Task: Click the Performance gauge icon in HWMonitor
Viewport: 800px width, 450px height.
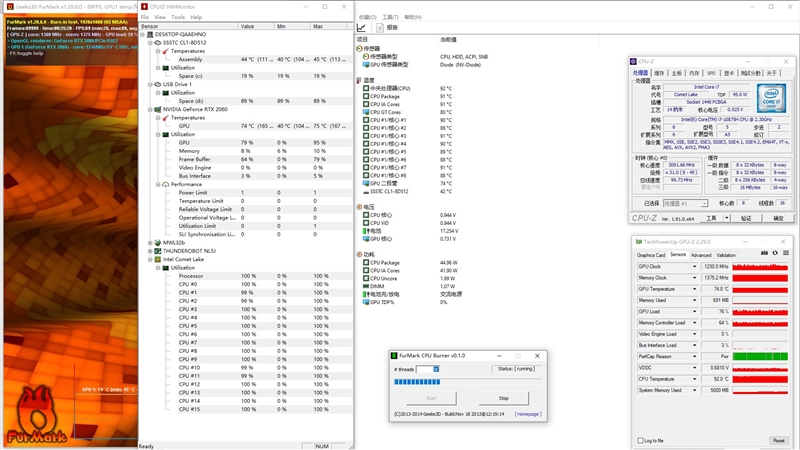Action: 165,184
